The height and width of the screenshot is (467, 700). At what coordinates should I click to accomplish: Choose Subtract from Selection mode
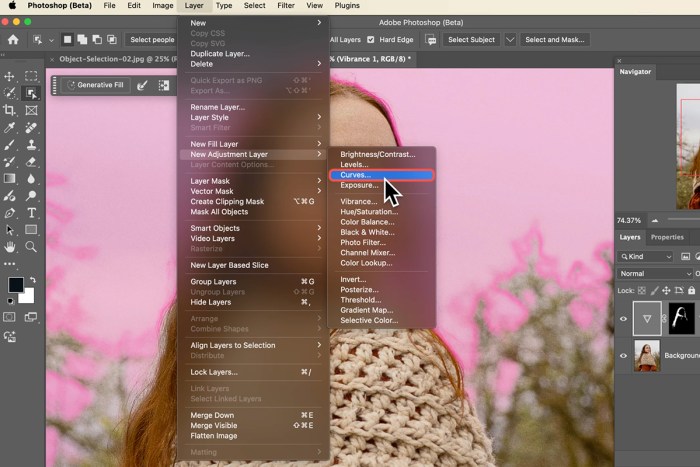(x=97, y=40)
